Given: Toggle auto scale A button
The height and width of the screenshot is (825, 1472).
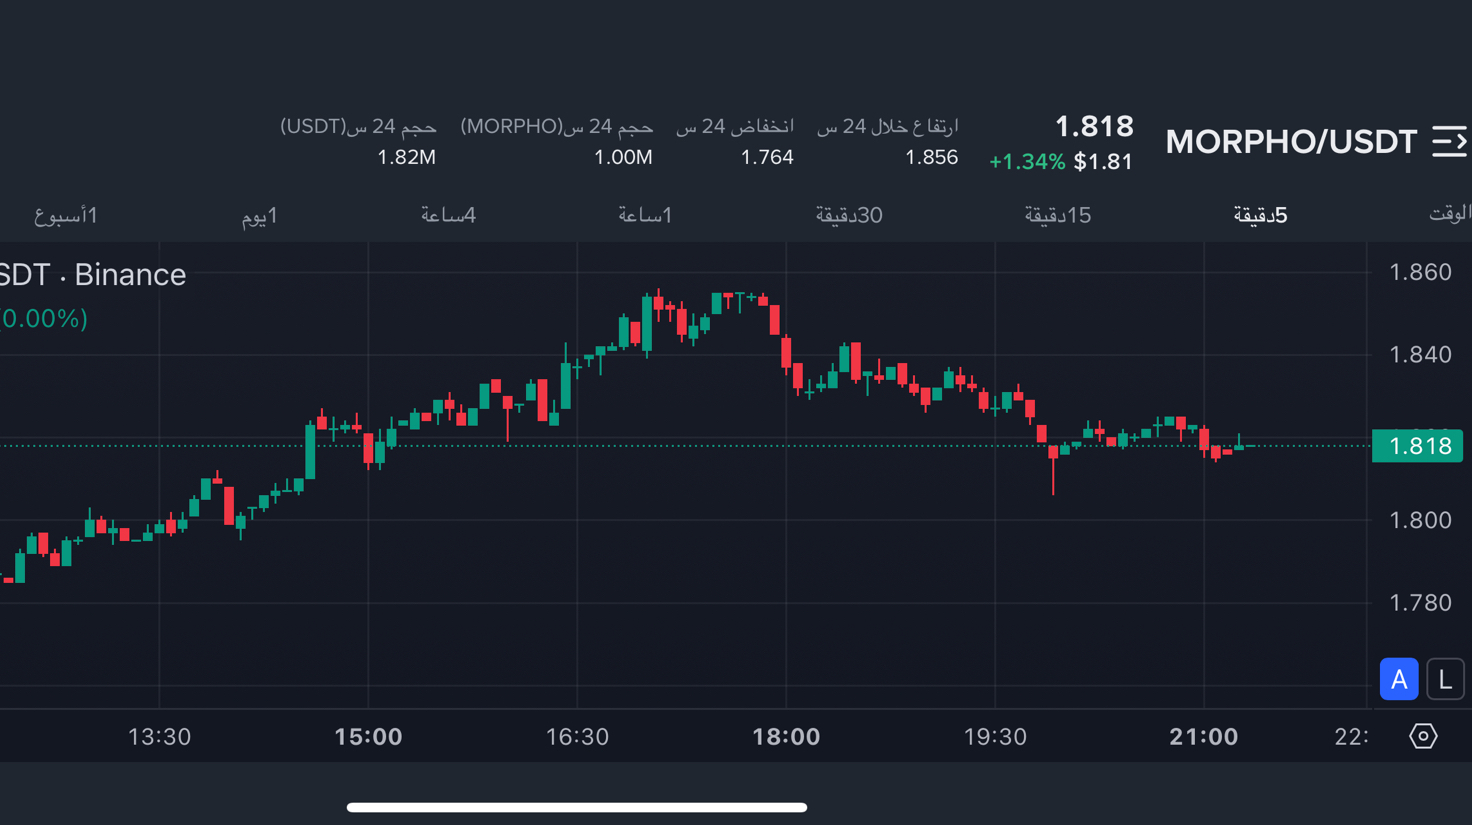Looking at the screenshot, I should pyautogui.click(x=1399, y=679).
